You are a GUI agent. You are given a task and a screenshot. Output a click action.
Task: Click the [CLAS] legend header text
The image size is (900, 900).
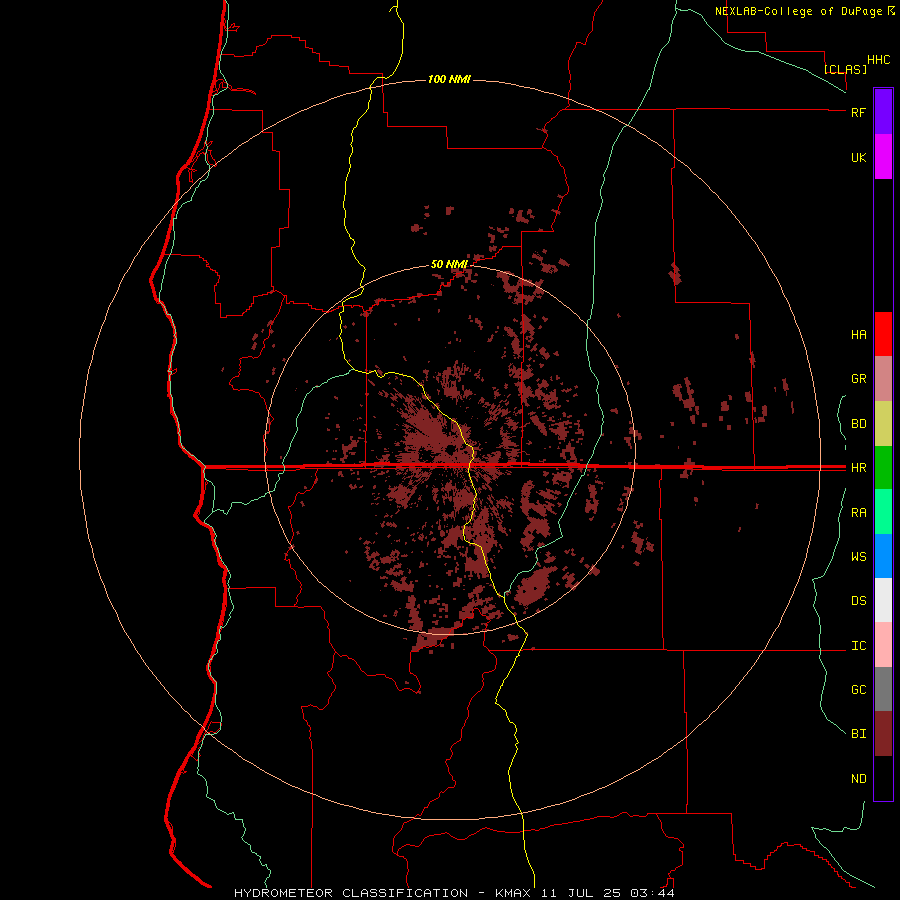(x=845, y=69)
